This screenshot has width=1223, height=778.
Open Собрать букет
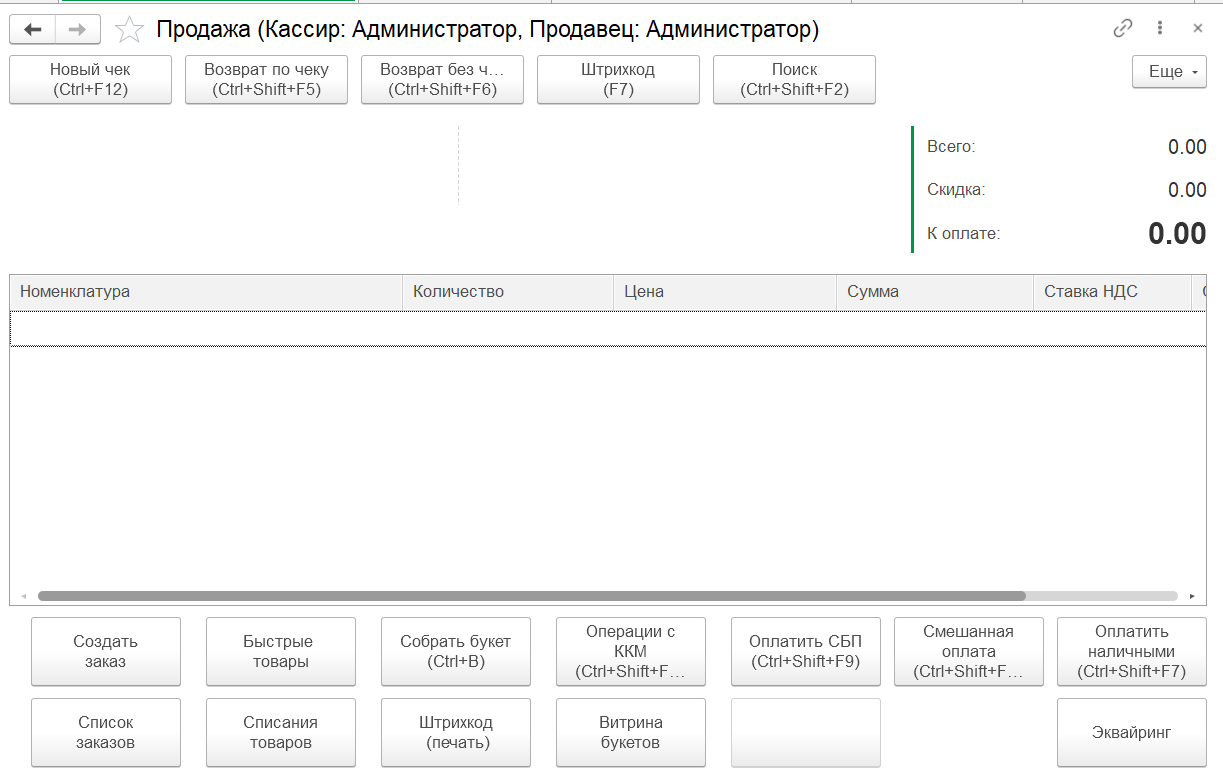[x=455, y=651]
